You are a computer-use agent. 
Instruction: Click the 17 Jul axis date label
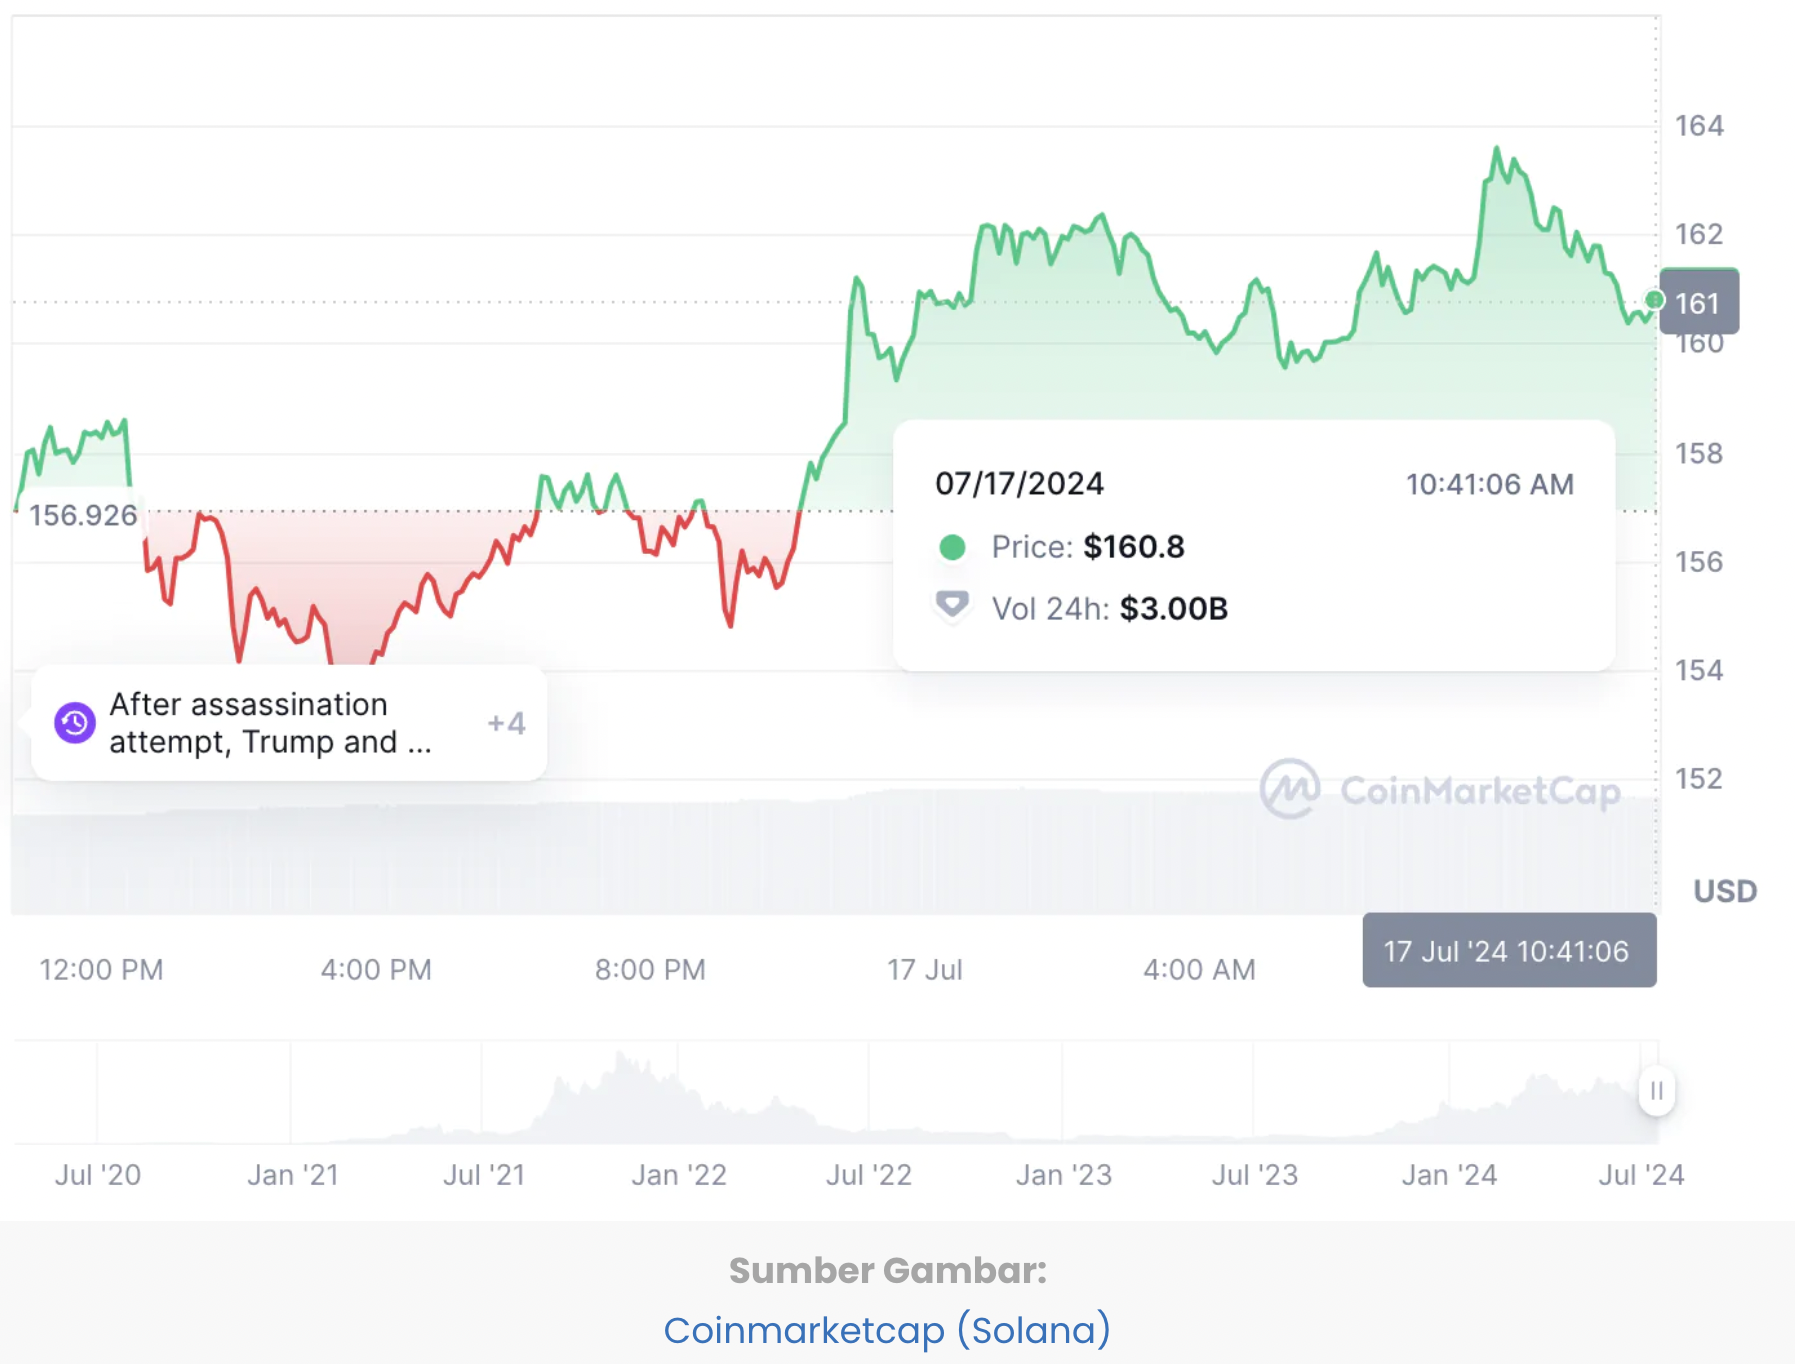[x=925, y=969]
